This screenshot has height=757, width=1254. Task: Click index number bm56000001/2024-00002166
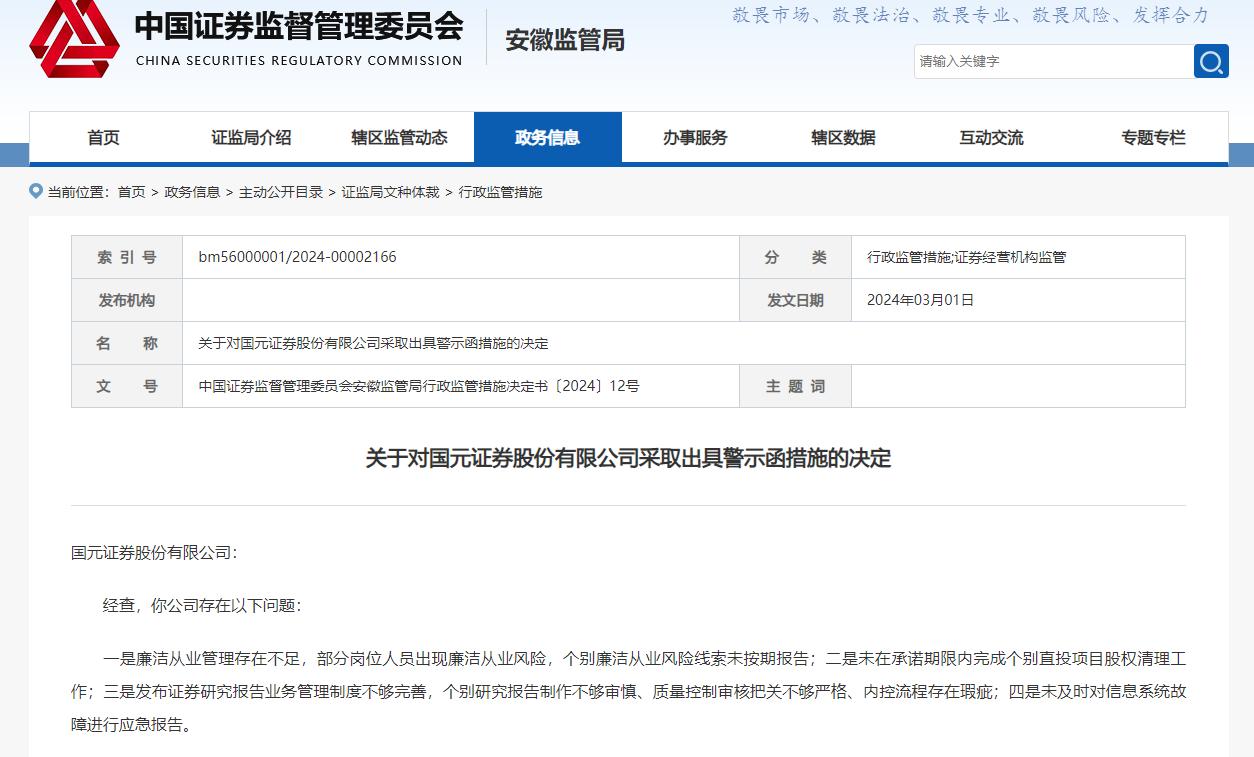click(x=297, y=257)
